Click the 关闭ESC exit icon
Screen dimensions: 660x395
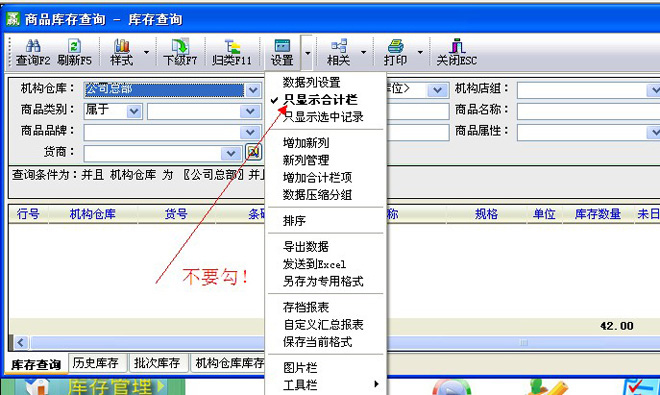[x=457, y=45]
